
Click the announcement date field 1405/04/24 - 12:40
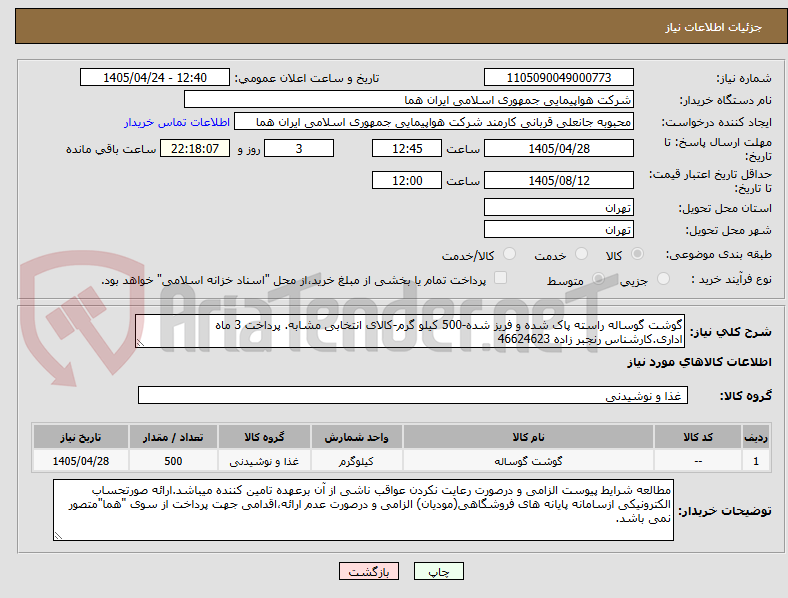(155, 77)
